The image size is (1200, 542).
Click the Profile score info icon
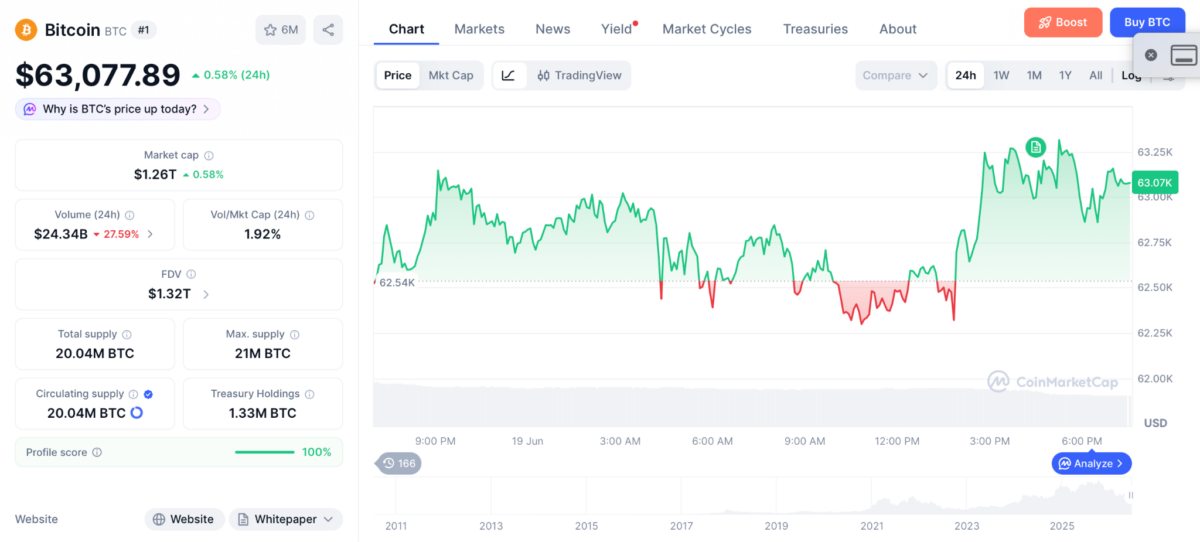click(97, 452)
